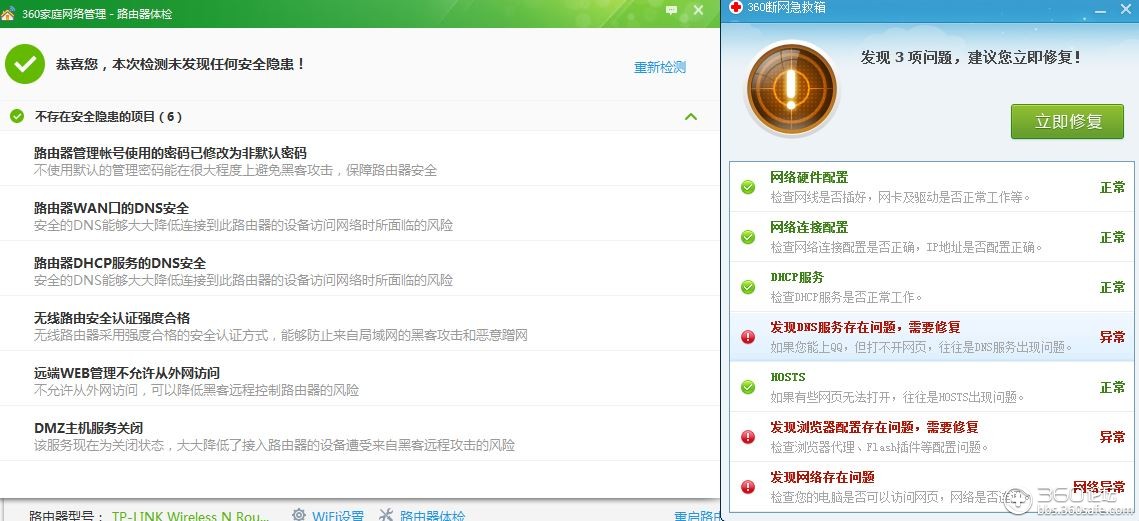
Task: Click the red alert icon beside DNS服务 problem
Action: click(747, 337)
